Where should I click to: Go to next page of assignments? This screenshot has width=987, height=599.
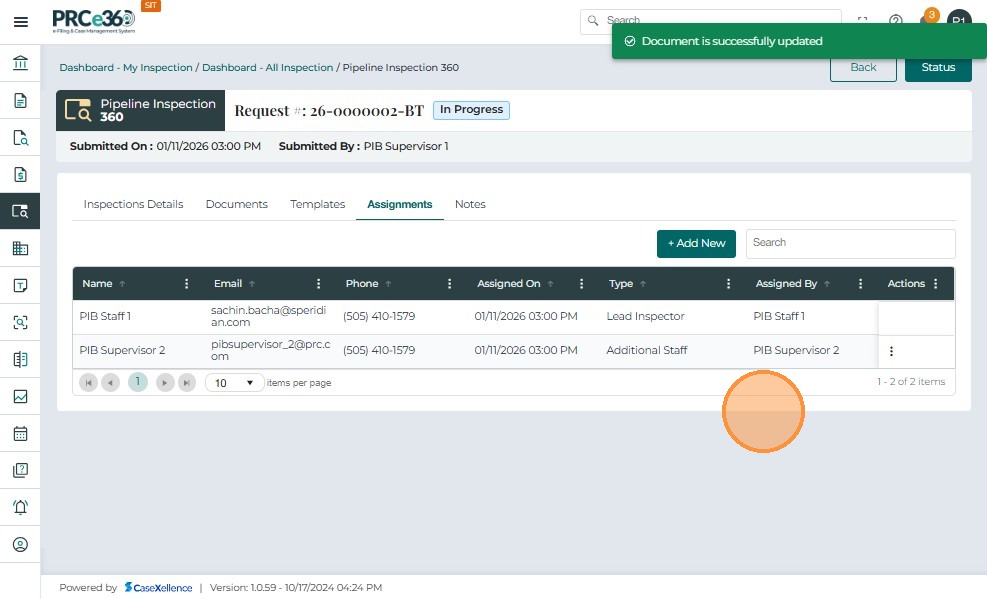point(165,383)
